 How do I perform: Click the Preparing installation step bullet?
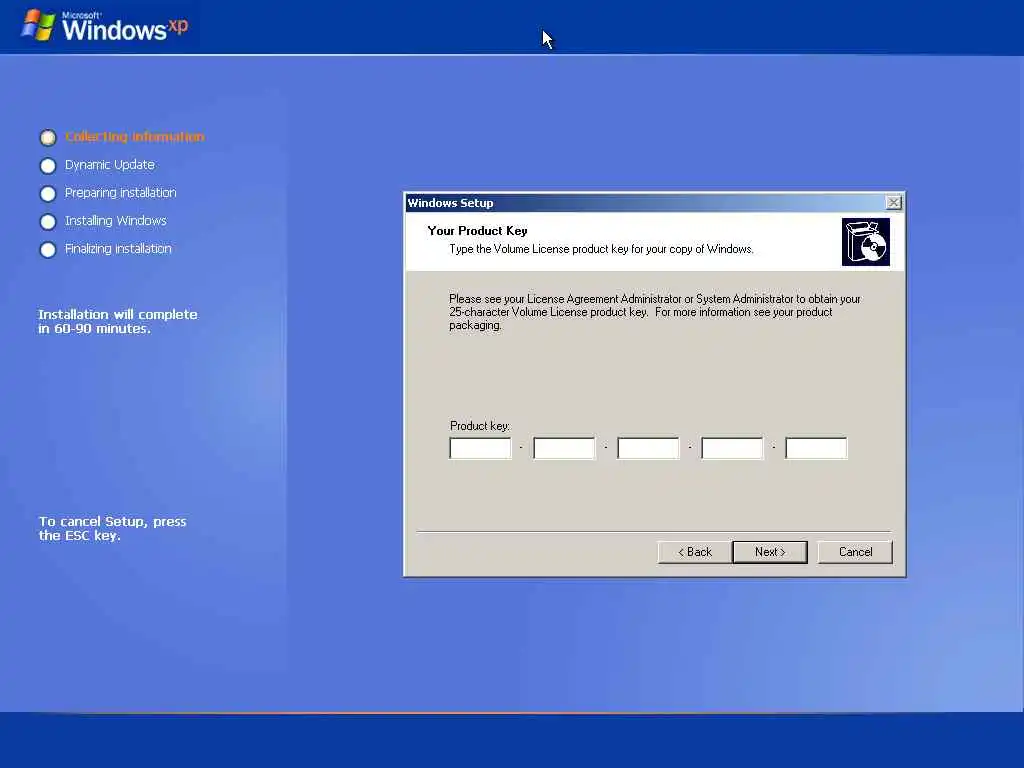pyautogui.click(x=48, y=194)
